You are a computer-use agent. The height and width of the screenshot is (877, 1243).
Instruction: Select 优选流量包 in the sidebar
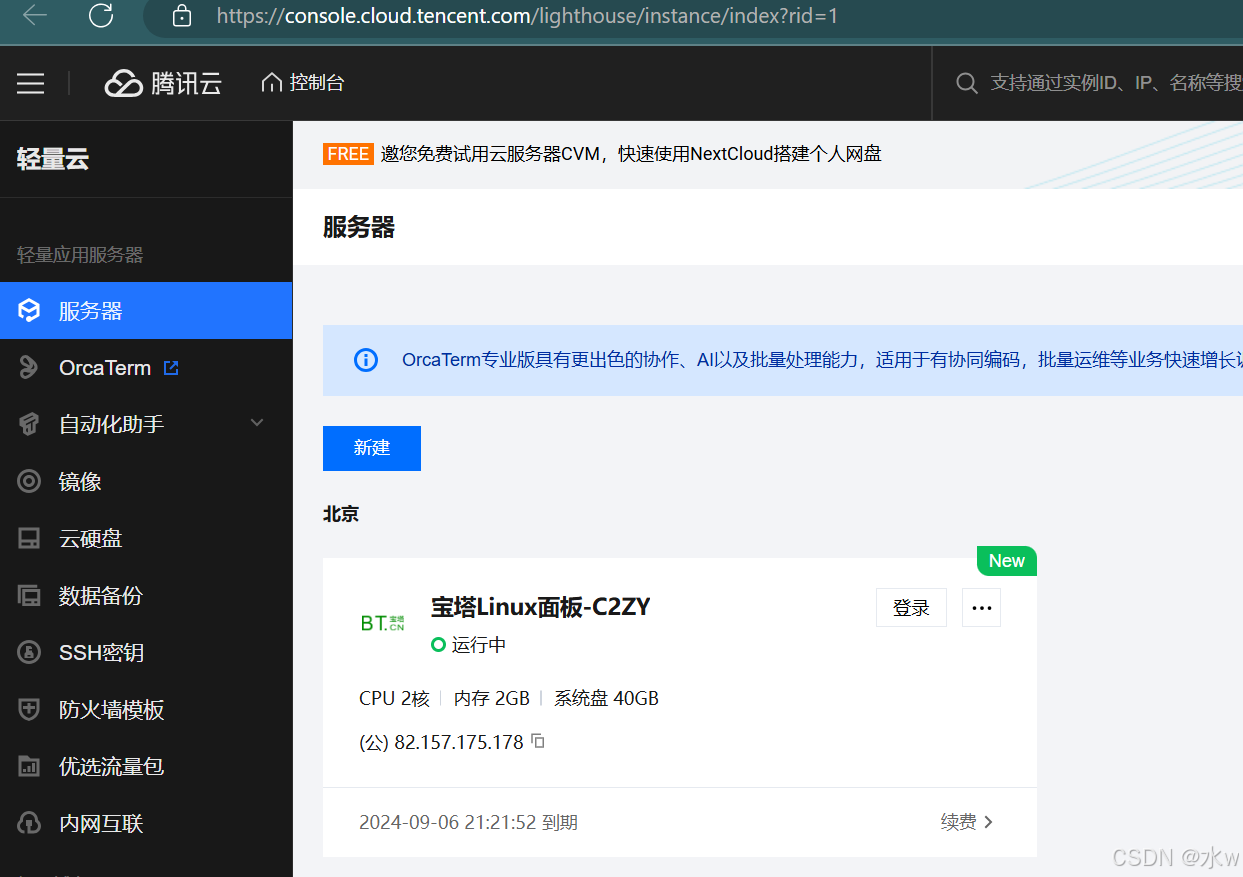146,767
